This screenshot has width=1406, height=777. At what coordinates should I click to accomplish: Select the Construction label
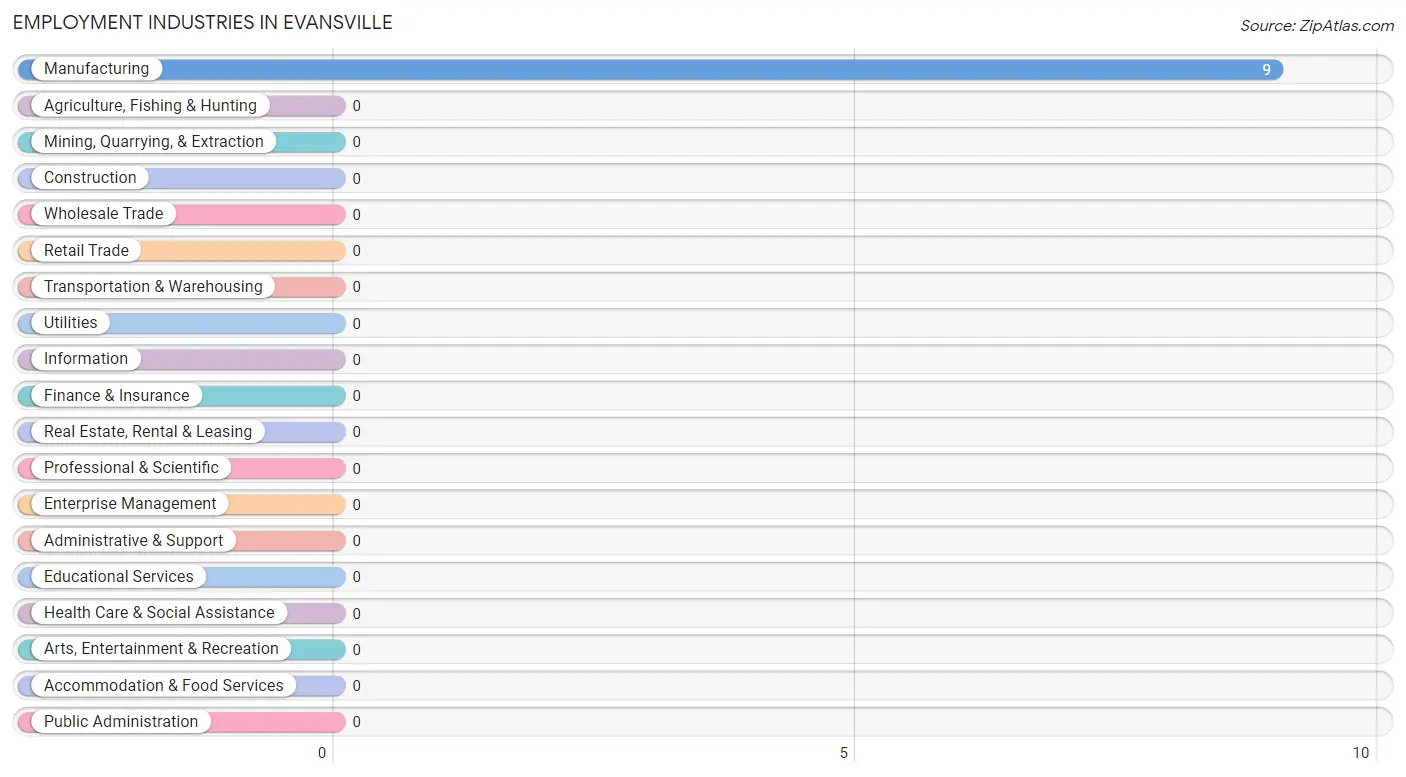90,178
